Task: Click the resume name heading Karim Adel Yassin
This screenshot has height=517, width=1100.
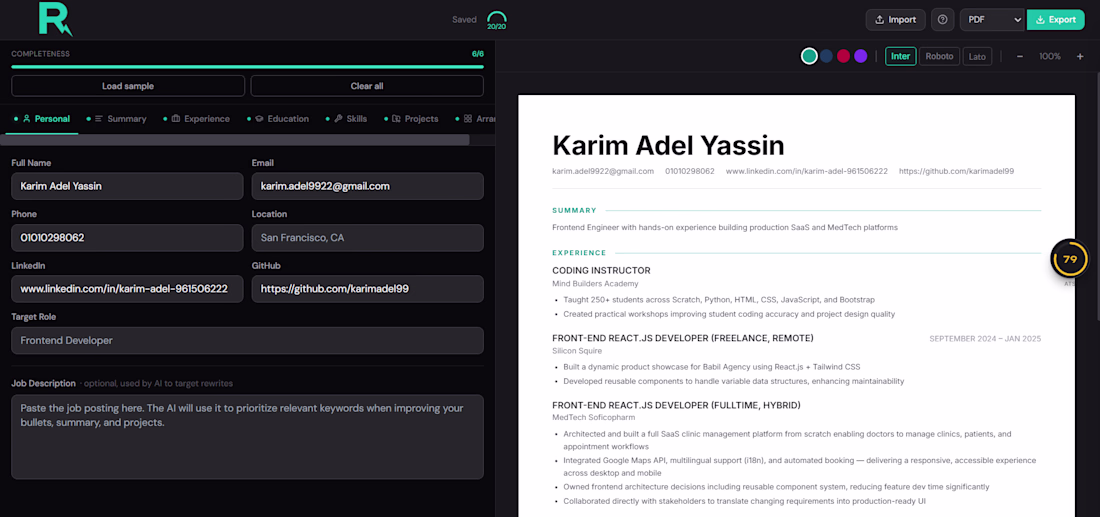Action: click(x=668, y=145)
